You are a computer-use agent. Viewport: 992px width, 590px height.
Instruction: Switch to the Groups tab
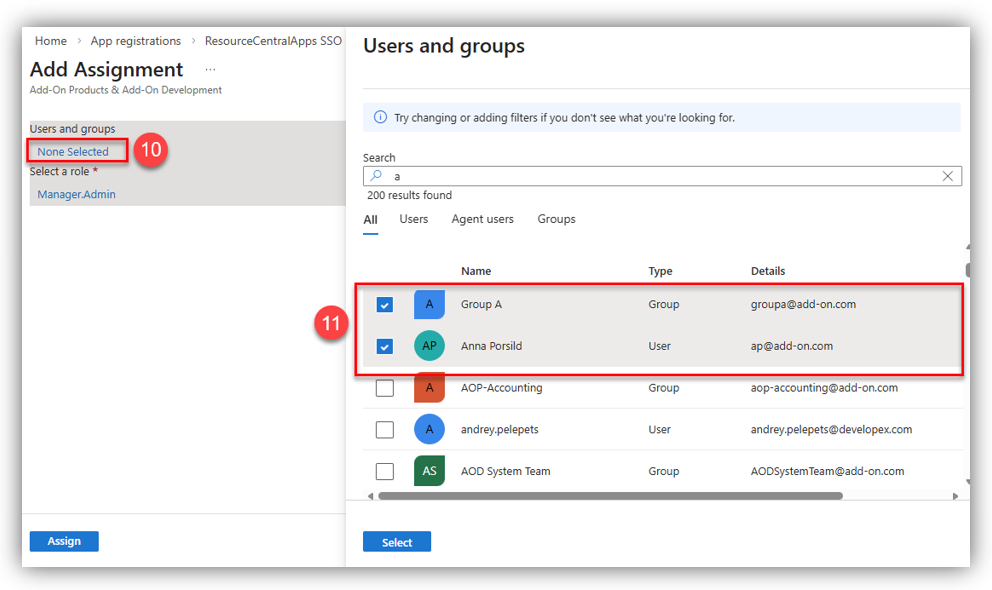556,219
